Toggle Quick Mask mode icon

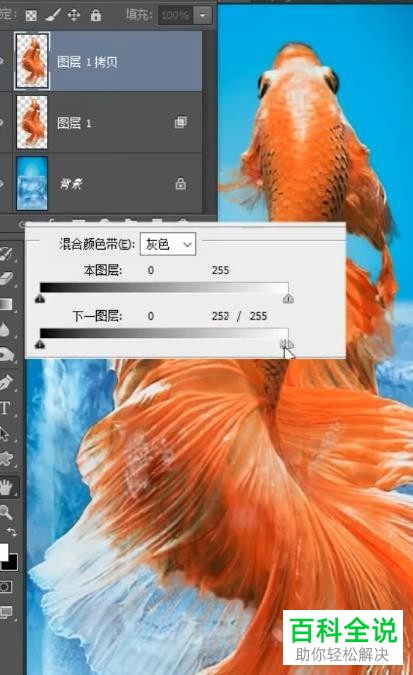(x=6, y=587)
